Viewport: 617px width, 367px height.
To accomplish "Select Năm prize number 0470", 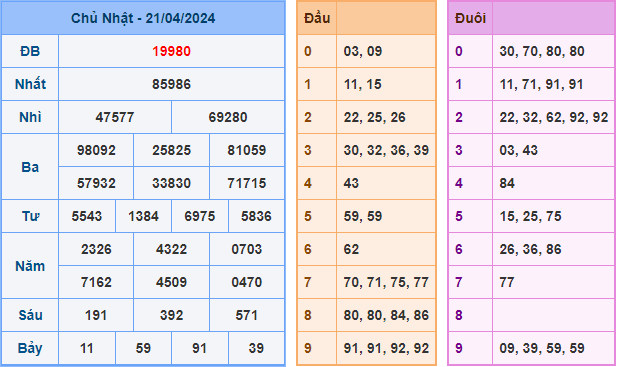I will pos(247,282).
